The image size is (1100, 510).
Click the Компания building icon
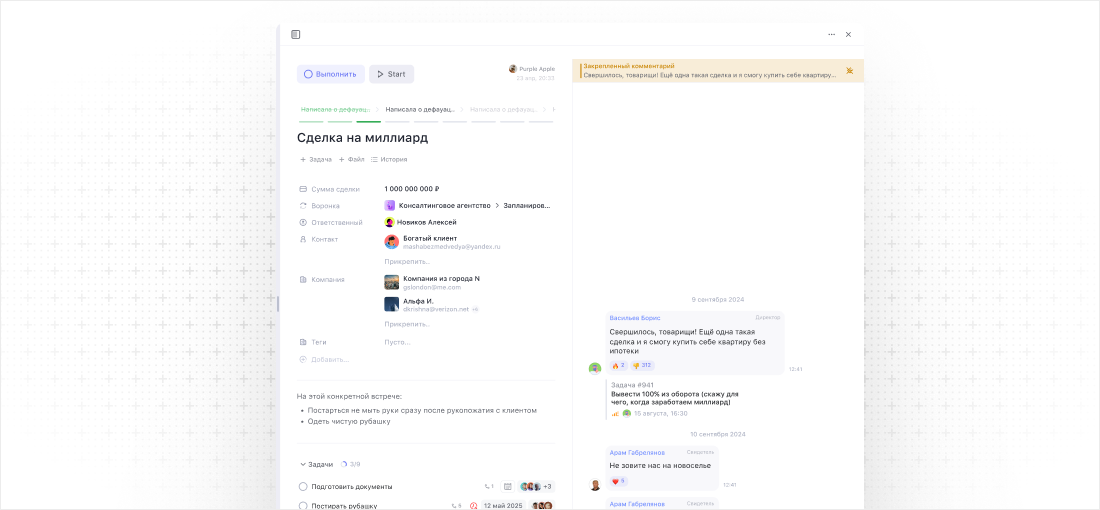[x=303, y=279]
